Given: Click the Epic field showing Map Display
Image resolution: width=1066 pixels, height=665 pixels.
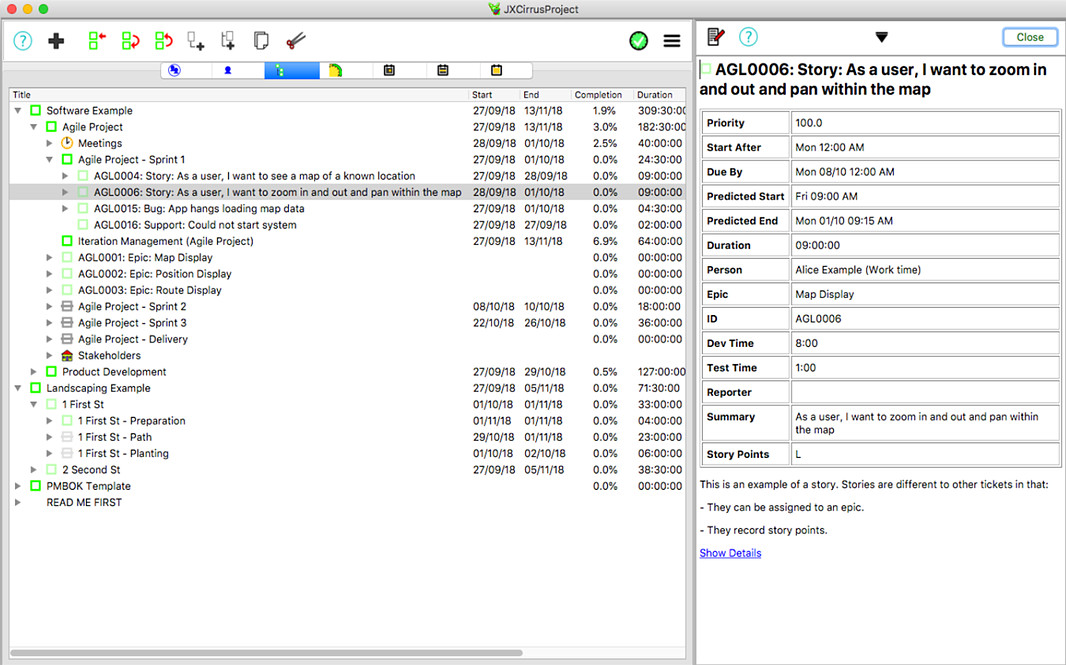Looking at the screenshot, I should 925,294.
